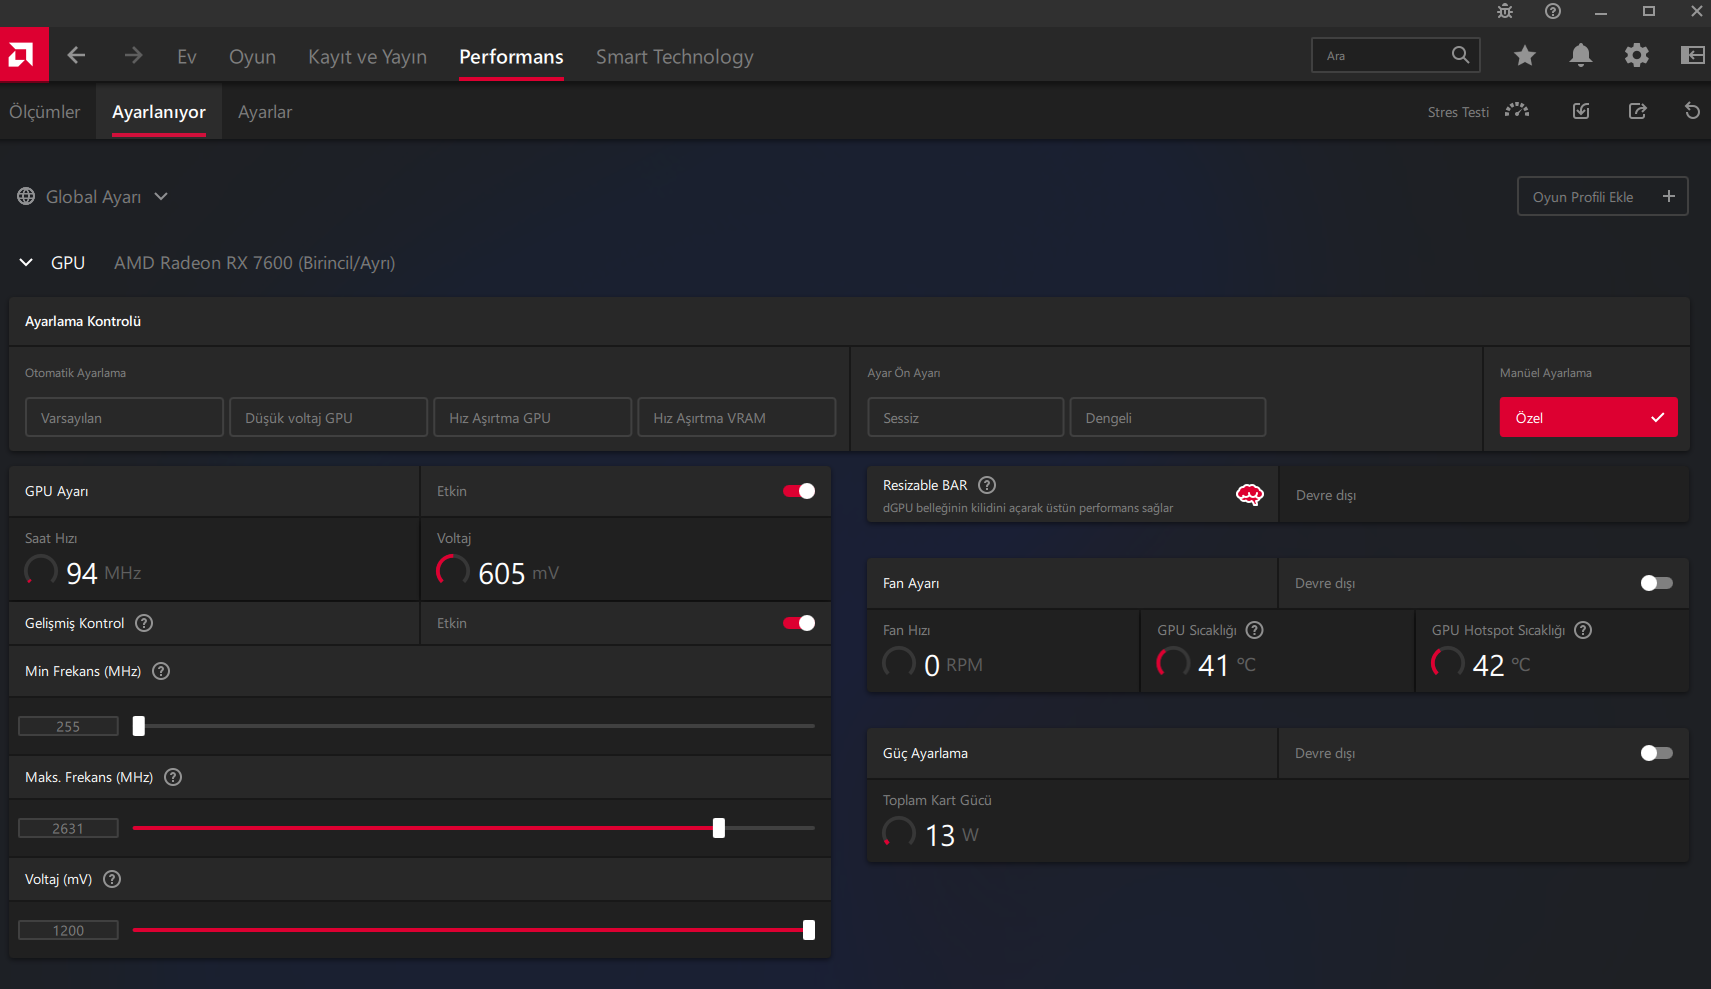
Task: Select Hız Aşırtma VRAM option
Action: coord(737,417)
